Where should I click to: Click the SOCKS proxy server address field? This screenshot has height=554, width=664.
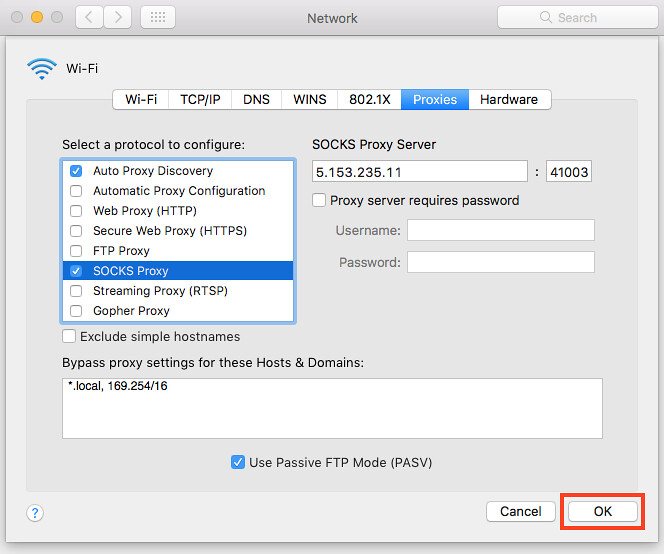tap(420, 171)
